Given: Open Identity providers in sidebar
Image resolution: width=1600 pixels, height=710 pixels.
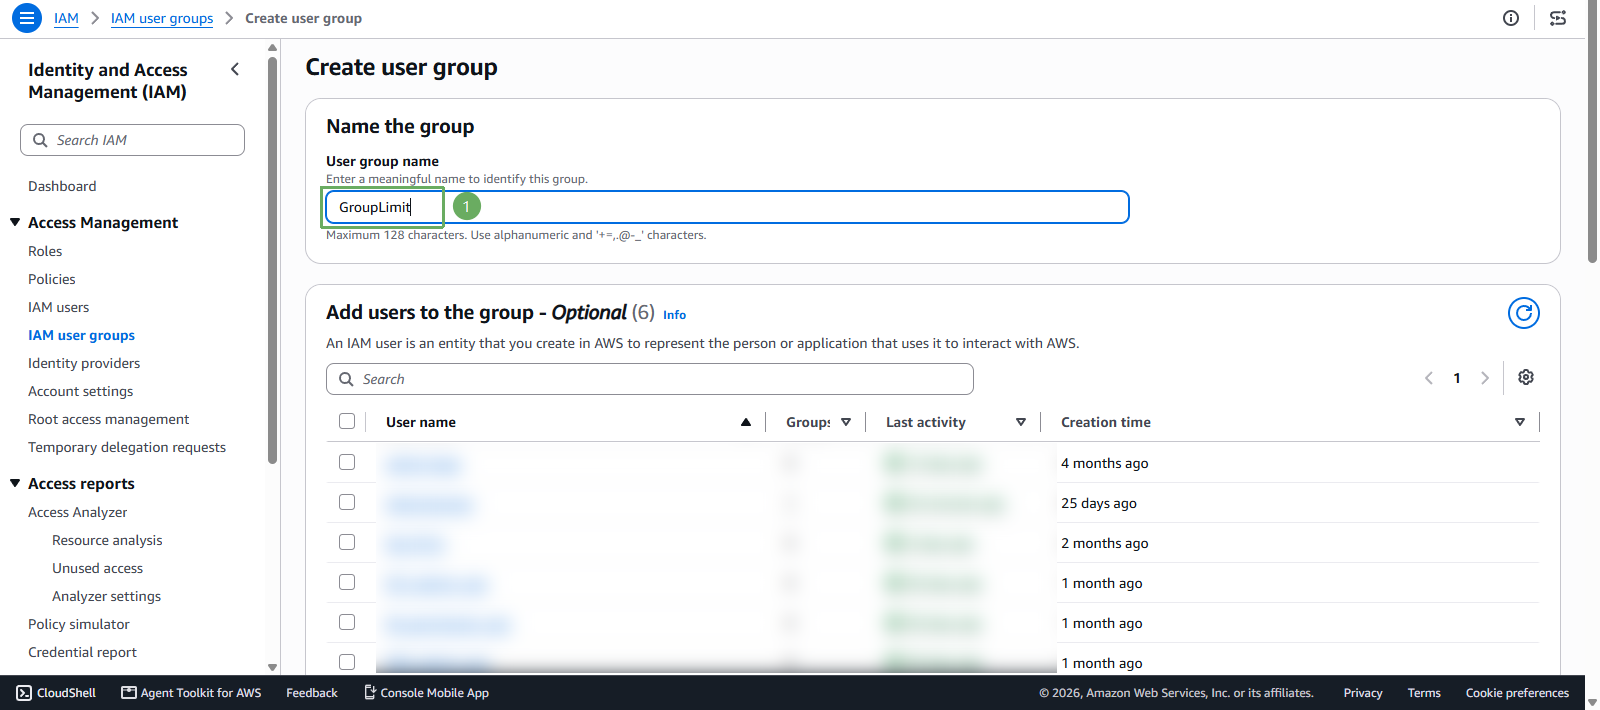Looking at the screenshot, I should coord(84,363).
